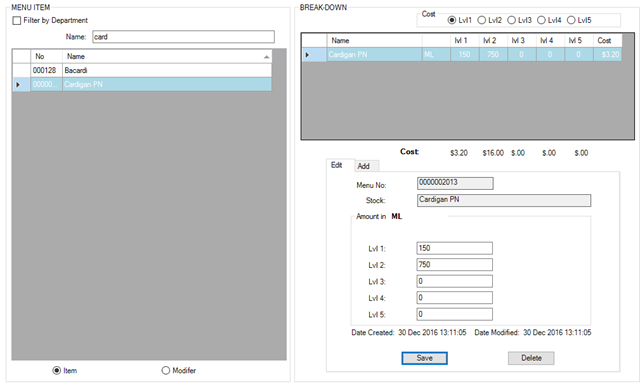Click the $16.00 total cost value
Image resolution: width=640 pixels, height=384 pixels.
pos(493,153)
